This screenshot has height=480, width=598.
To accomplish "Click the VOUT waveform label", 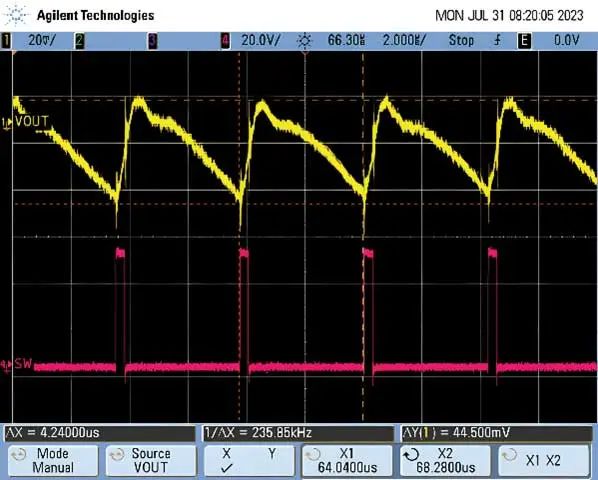I will 32,122.
